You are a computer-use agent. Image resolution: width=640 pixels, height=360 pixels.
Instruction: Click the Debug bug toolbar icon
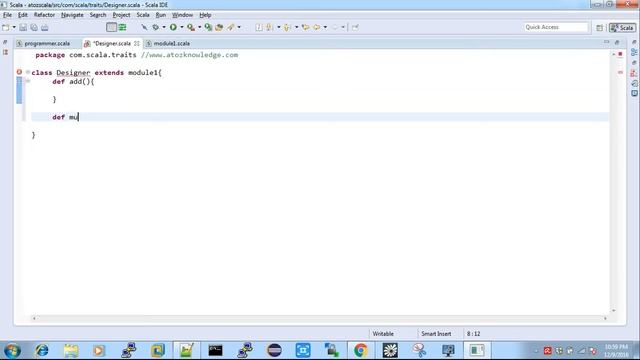(x=156, y=27)
